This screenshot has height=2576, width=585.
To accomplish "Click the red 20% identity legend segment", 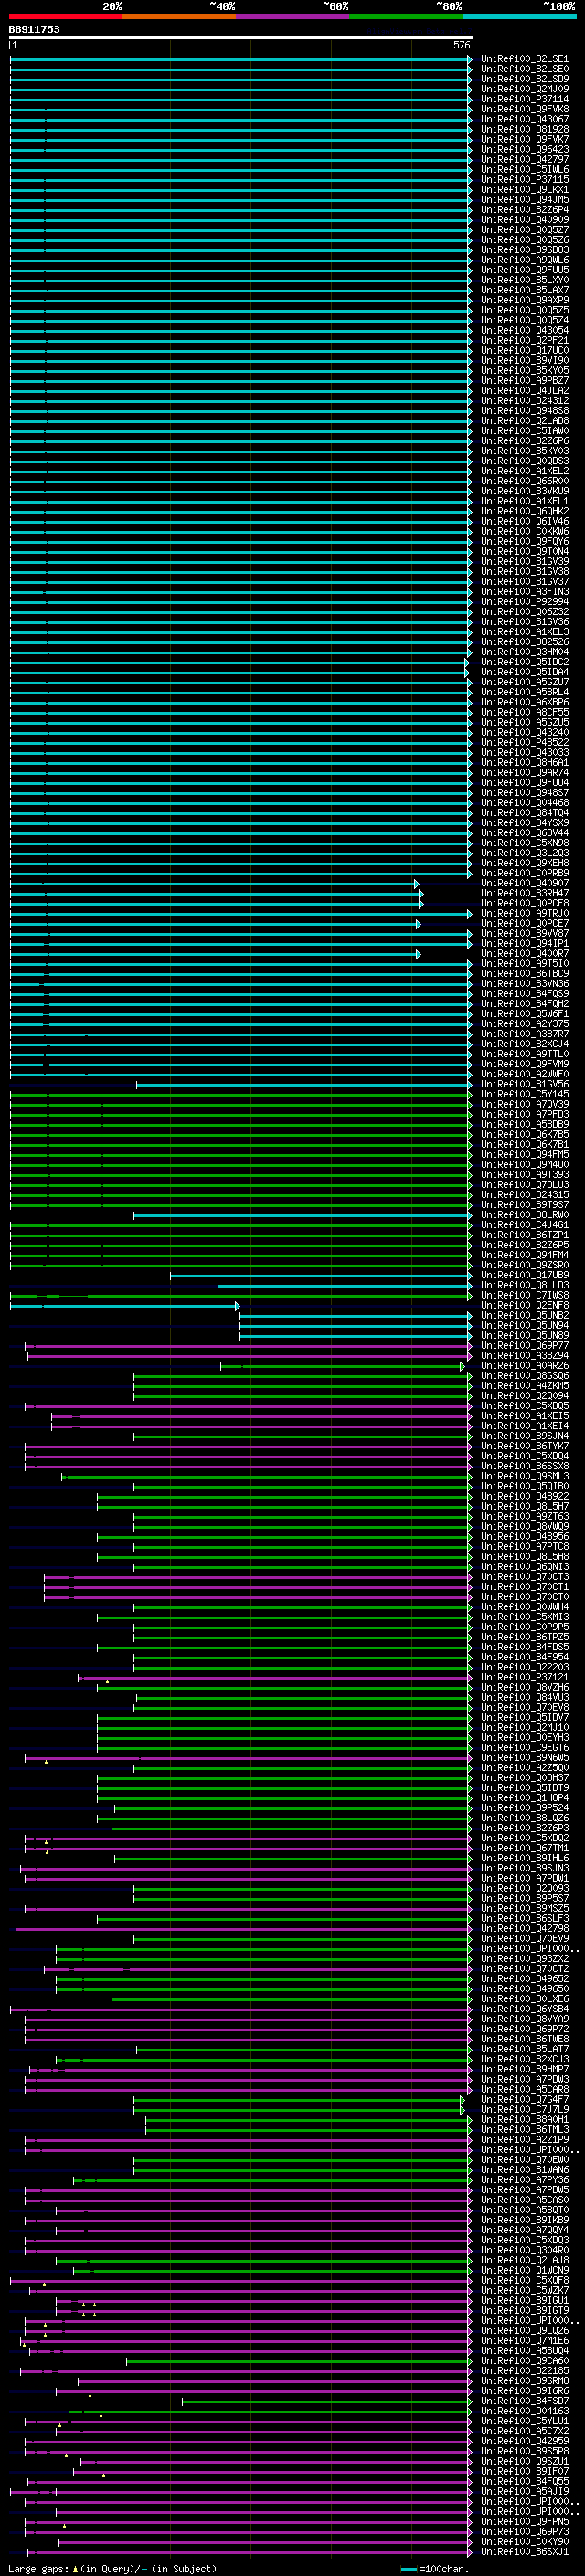I will point(65,16).
